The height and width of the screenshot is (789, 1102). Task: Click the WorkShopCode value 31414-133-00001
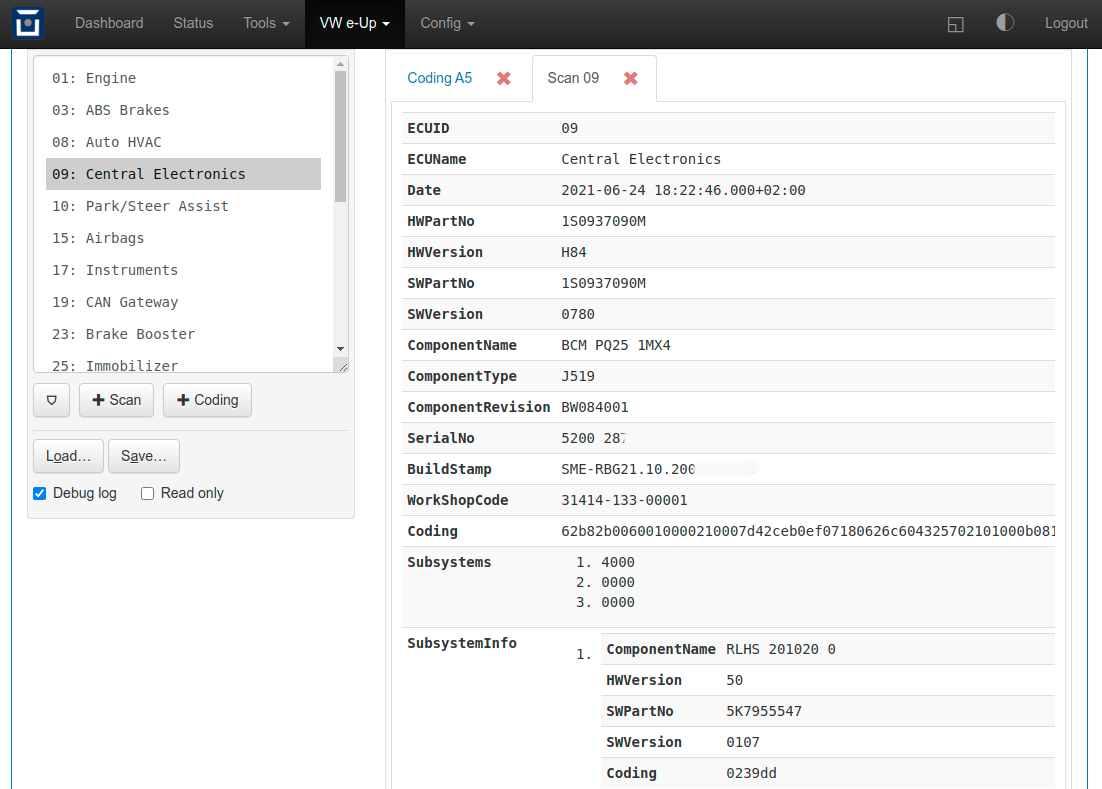(x=624, y=500)
